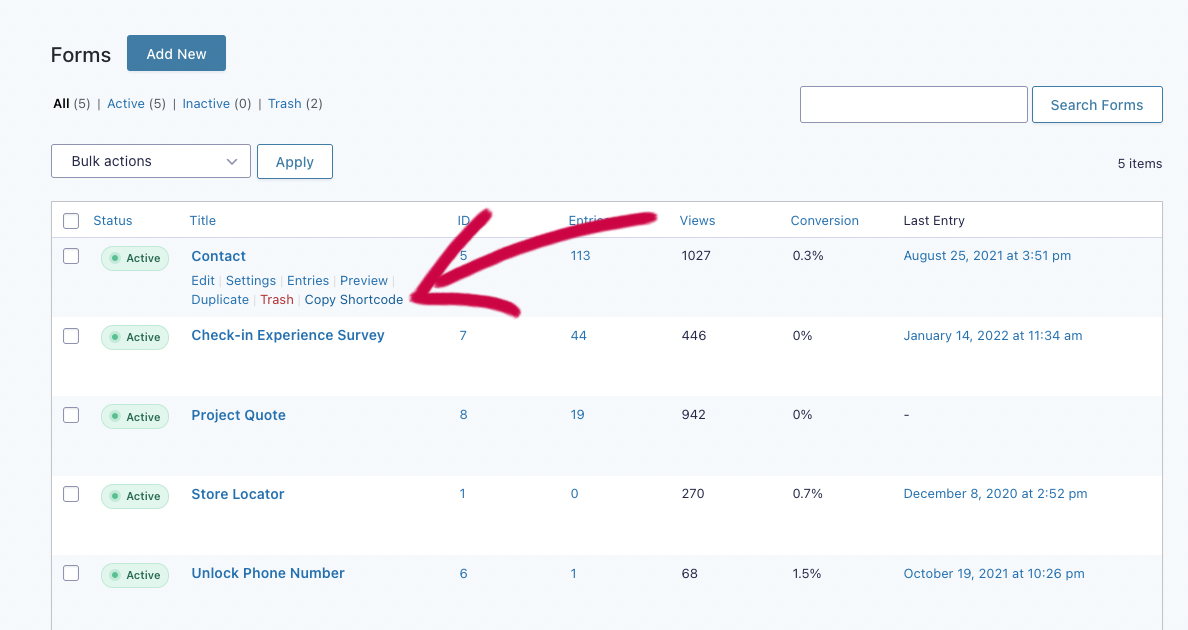Click entries count 44 for survey

(x=579, y=335)
